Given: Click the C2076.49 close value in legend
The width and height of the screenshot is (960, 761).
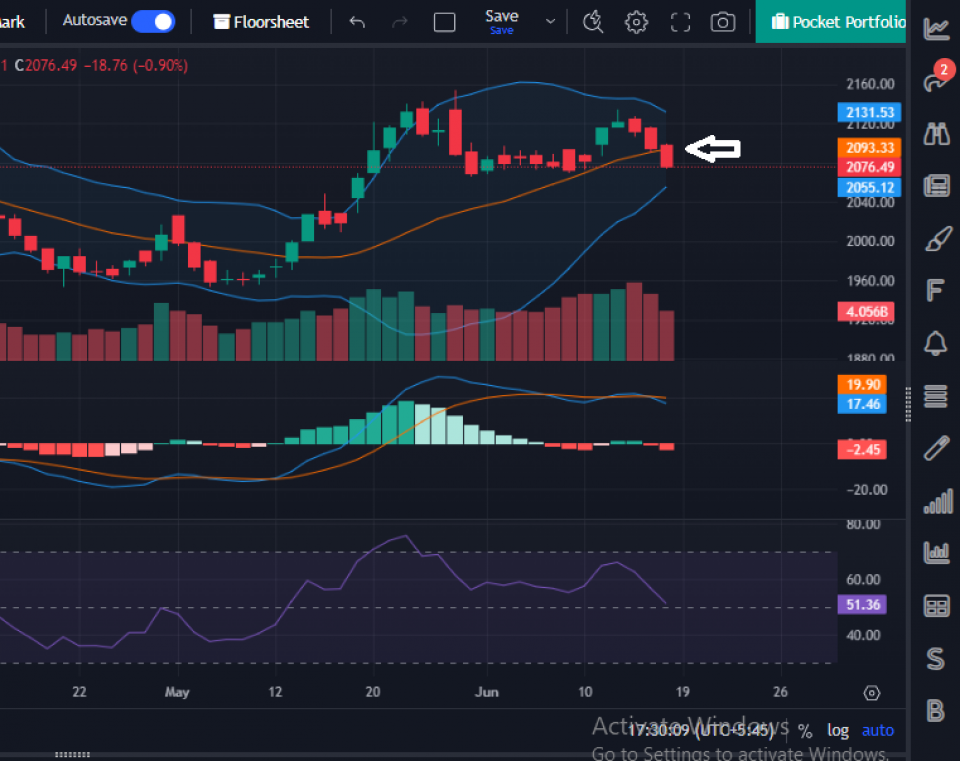Looking at the screenshot, I should (46, 66).
